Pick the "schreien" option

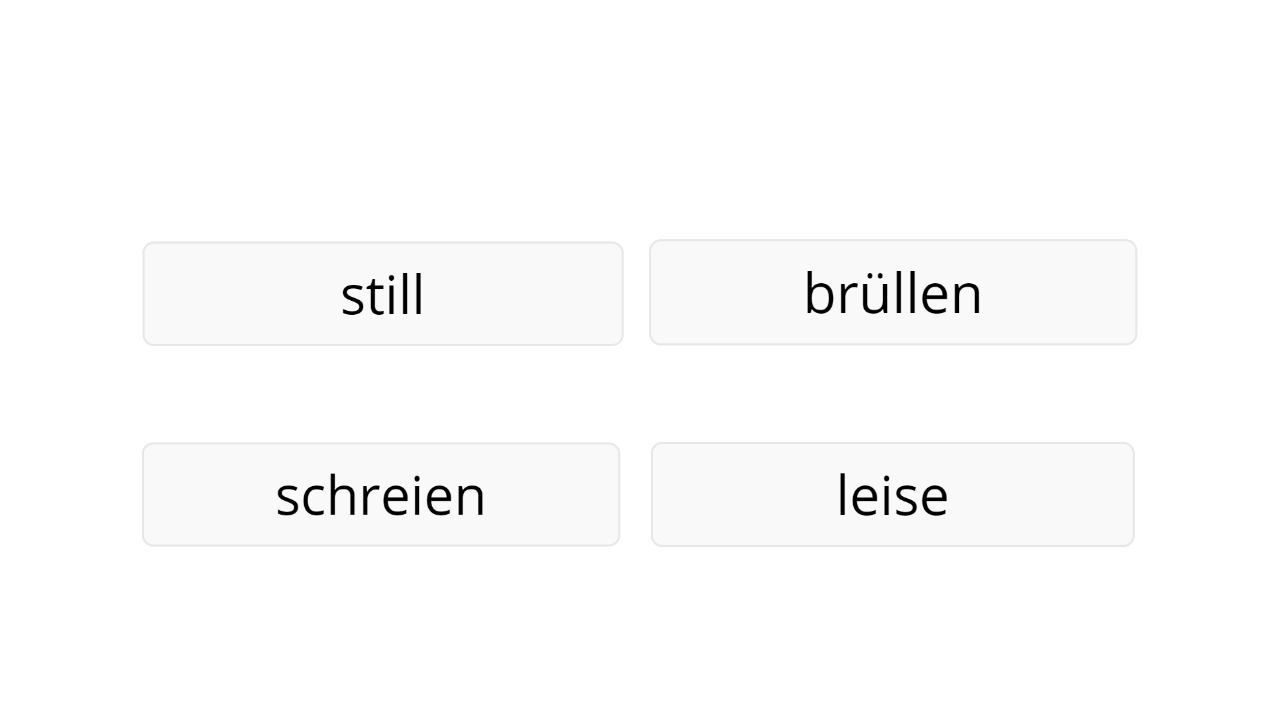tap(381, 495)
